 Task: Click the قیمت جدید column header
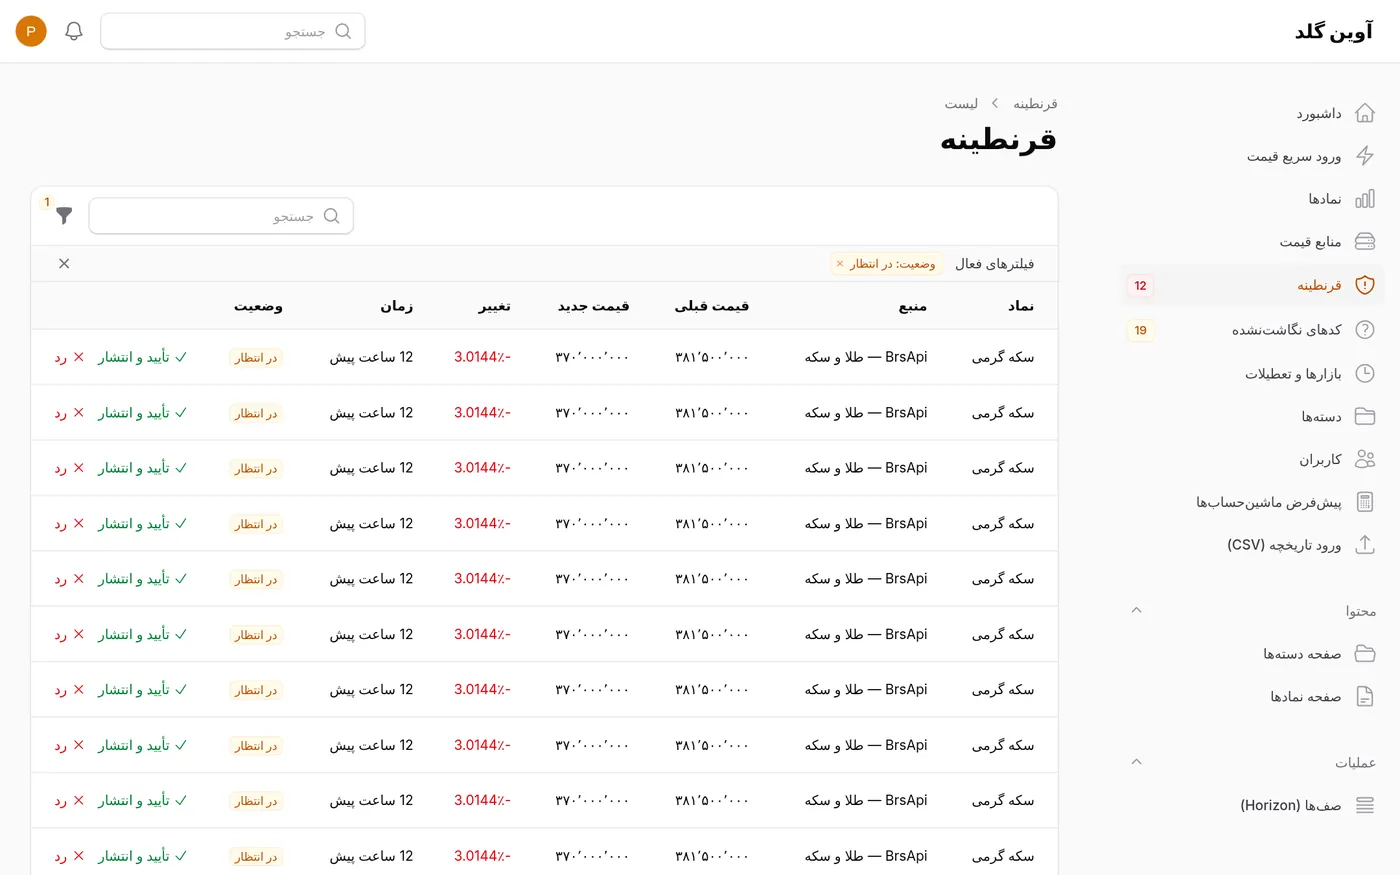coord(593,306)
